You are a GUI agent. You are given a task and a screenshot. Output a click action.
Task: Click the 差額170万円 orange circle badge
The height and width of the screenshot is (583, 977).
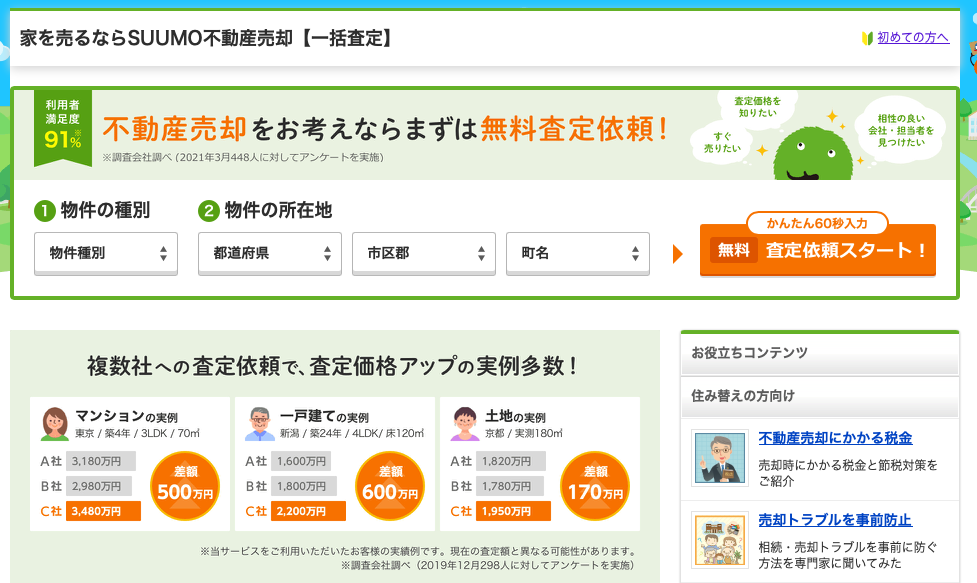[595, 486]
